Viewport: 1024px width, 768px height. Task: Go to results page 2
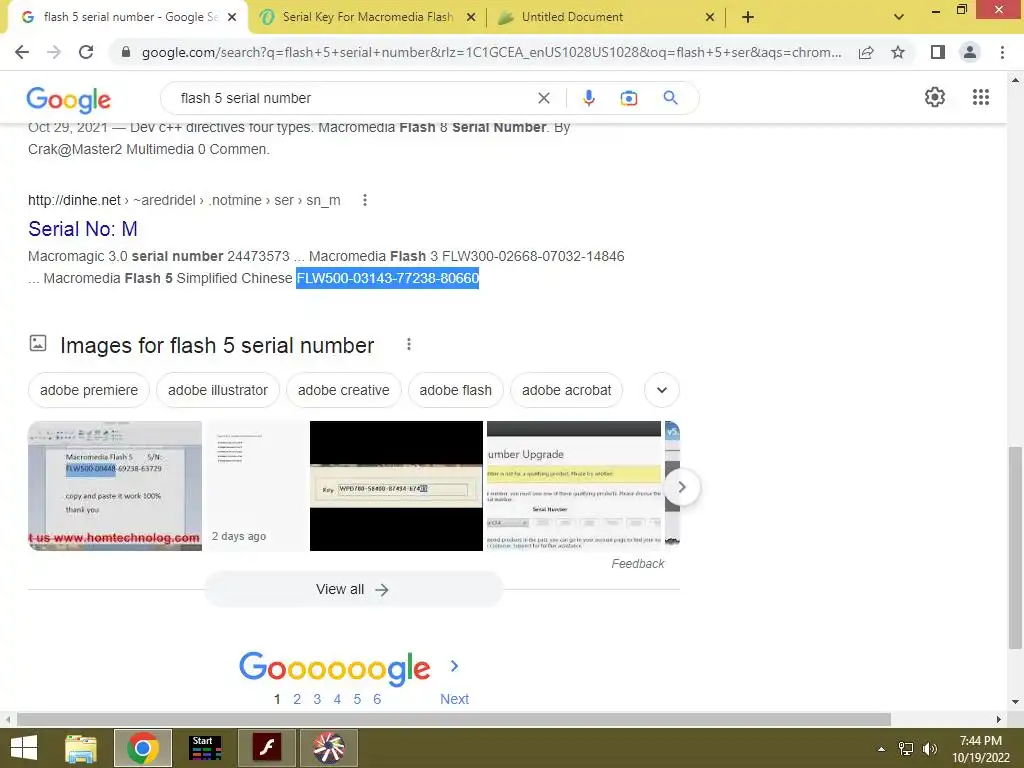pyautogui.click(x=297, y=699)
